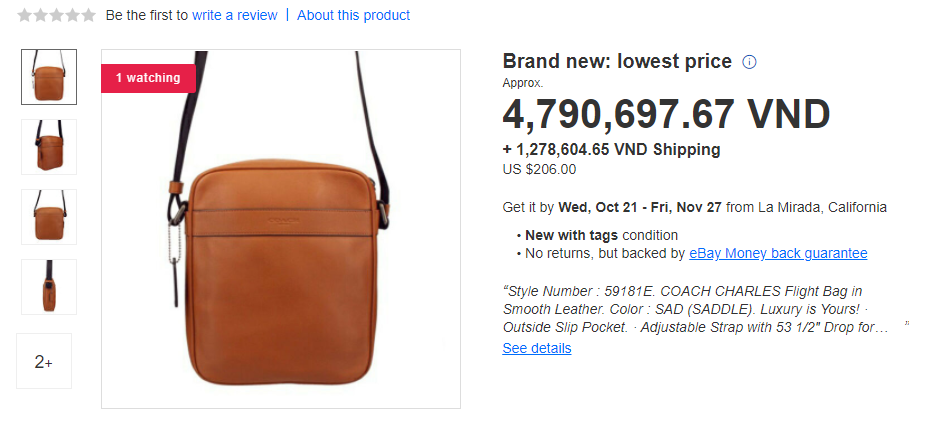This screenshot has width=937, height=437.
Task: Select third bag thumbnail
Action: (49, 217)
